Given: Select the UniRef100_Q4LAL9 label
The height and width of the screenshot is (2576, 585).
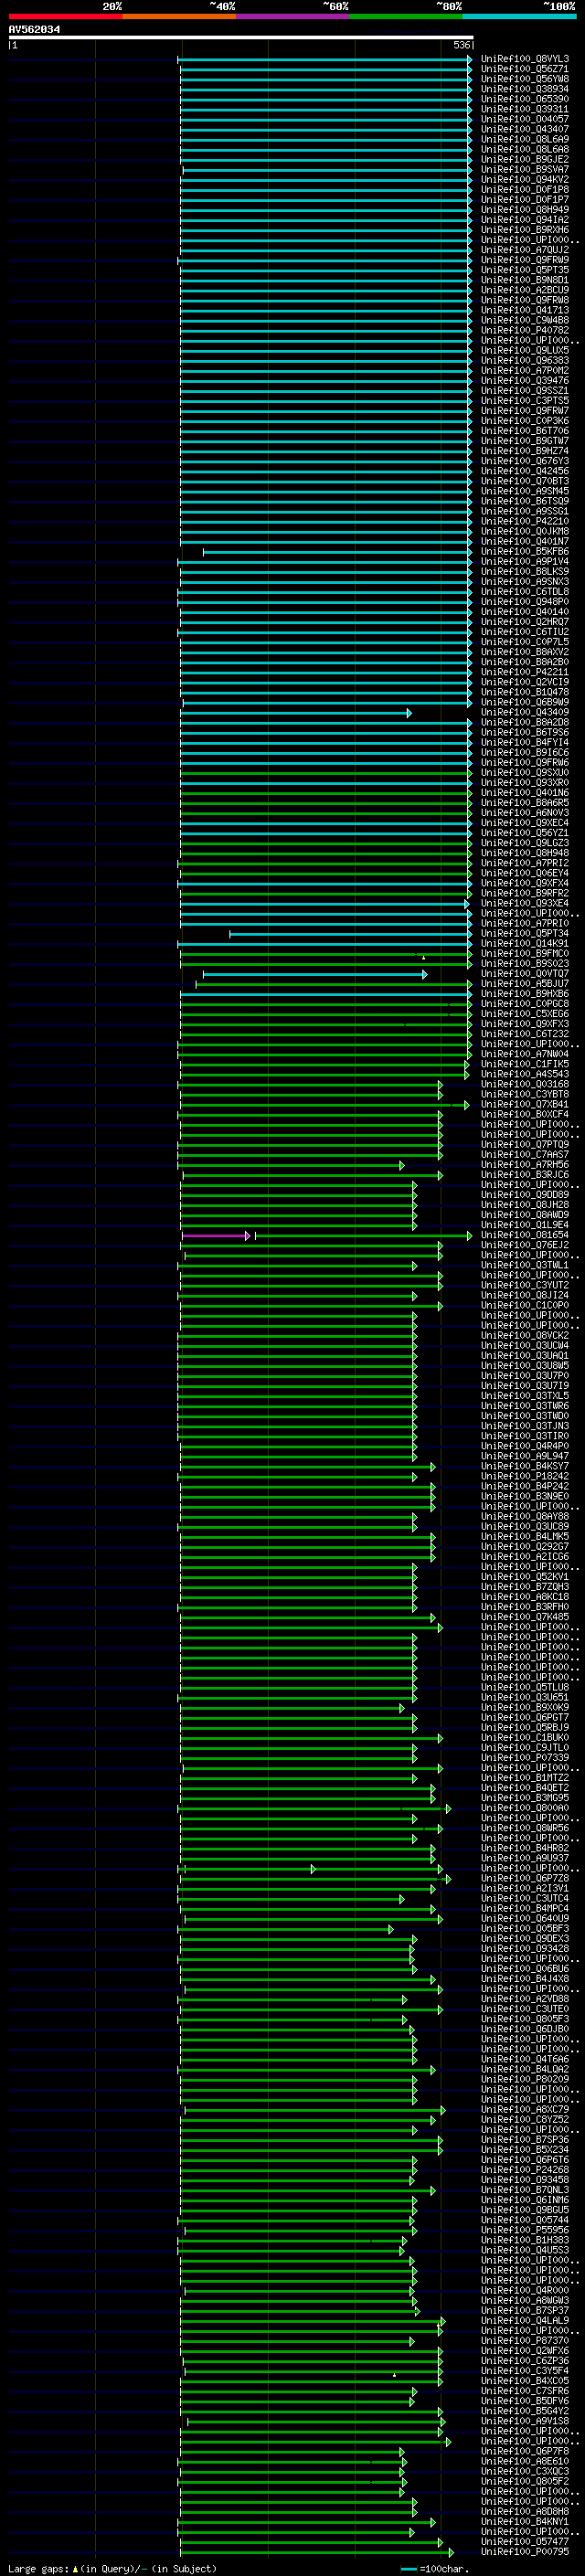Looking at the screenshot, I should coord(524,2322).
